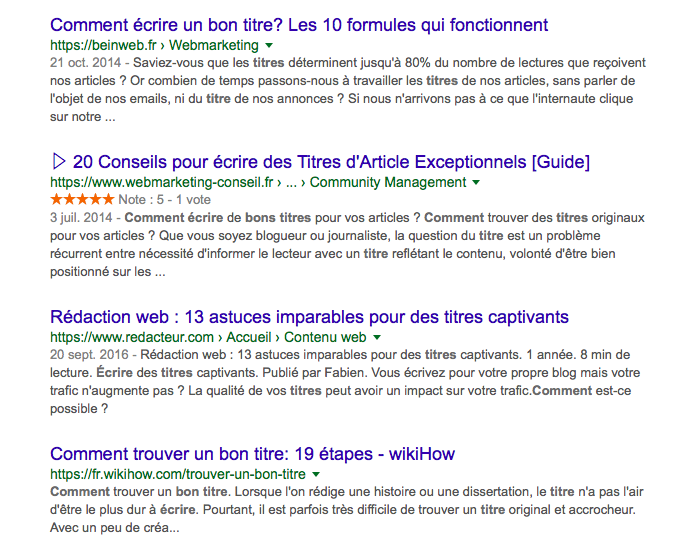Expand options arrow beside Community Management breadcrumb
Image resolution: width=691 pixels, height=553 pixels.
coord(476,183)
